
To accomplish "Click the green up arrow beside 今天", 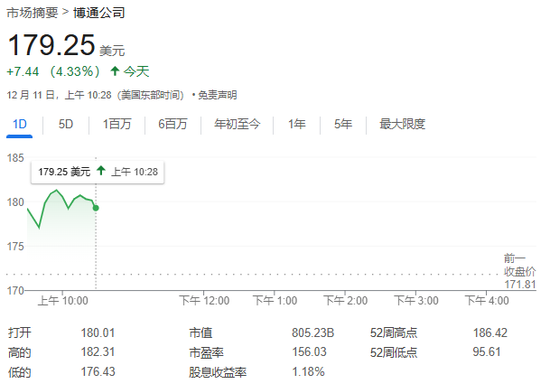I will 114,71.
